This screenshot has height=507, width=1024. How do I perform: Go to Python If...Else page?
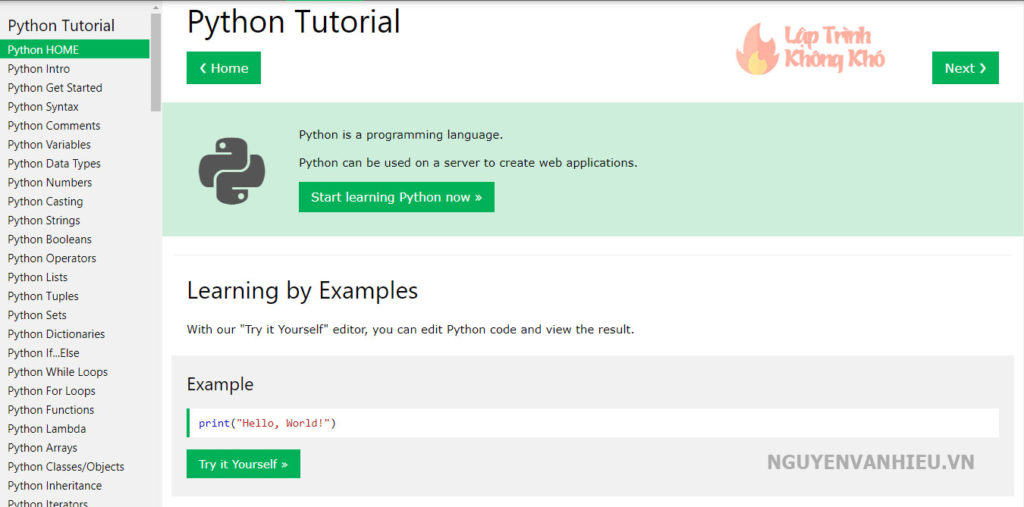tap(43, 353)
